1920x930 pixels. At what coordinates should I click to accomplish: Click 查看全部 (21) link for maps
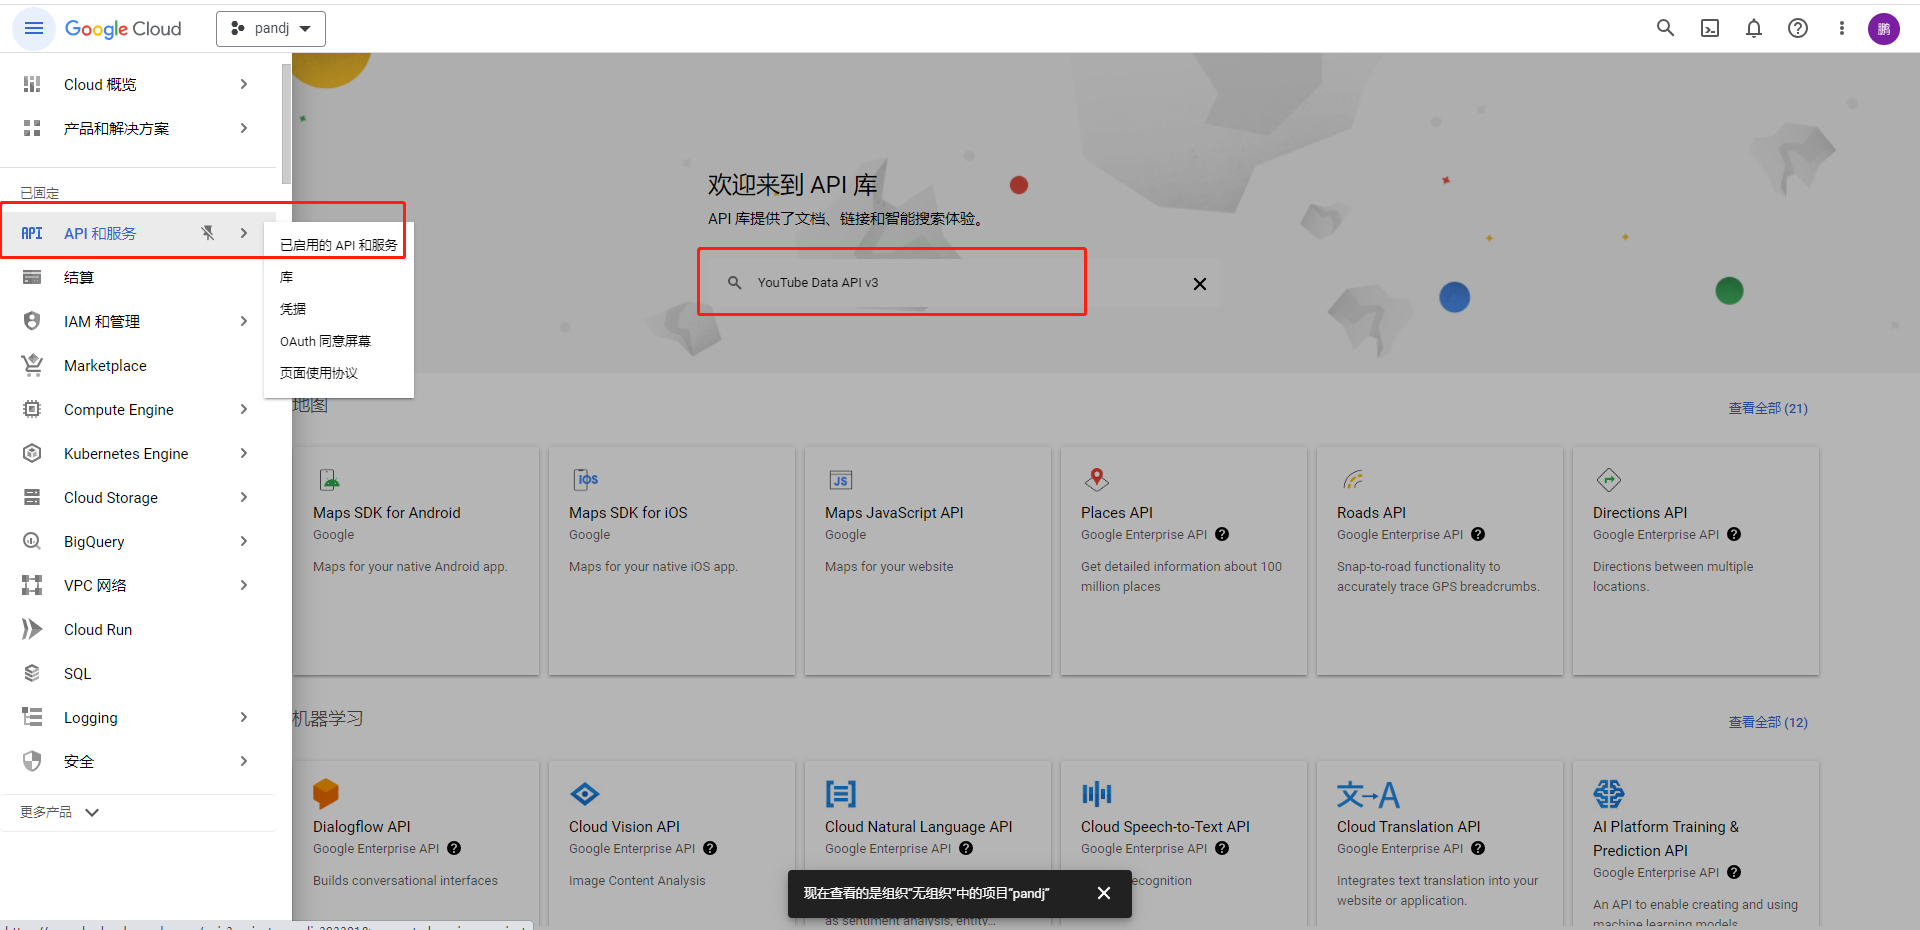click(1767, 408)
